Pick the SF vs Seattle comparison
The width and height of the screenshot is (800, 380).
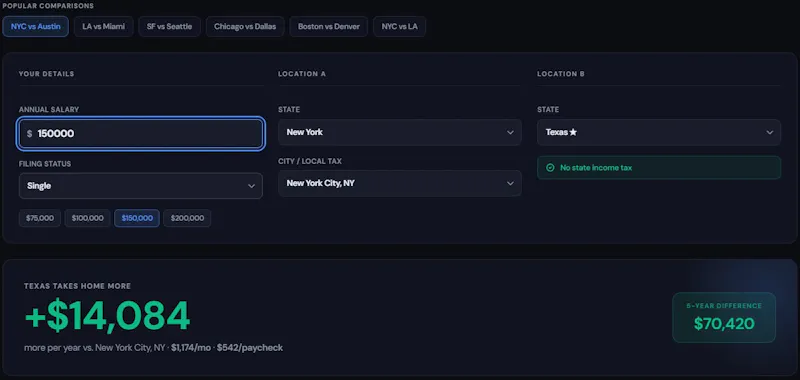tap(169, 27)
